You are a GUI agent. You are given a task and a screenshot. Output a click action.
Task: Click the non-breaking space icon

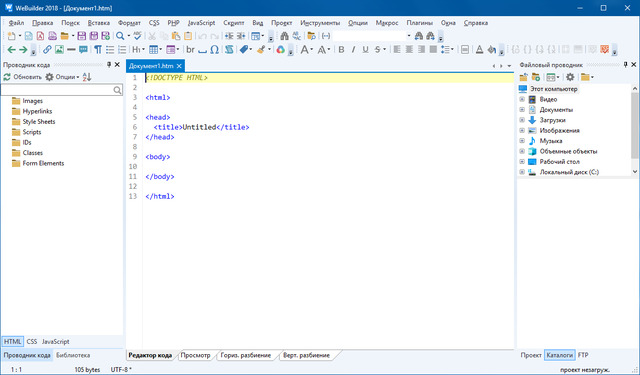pyautogui.click(x=202, y=51)
